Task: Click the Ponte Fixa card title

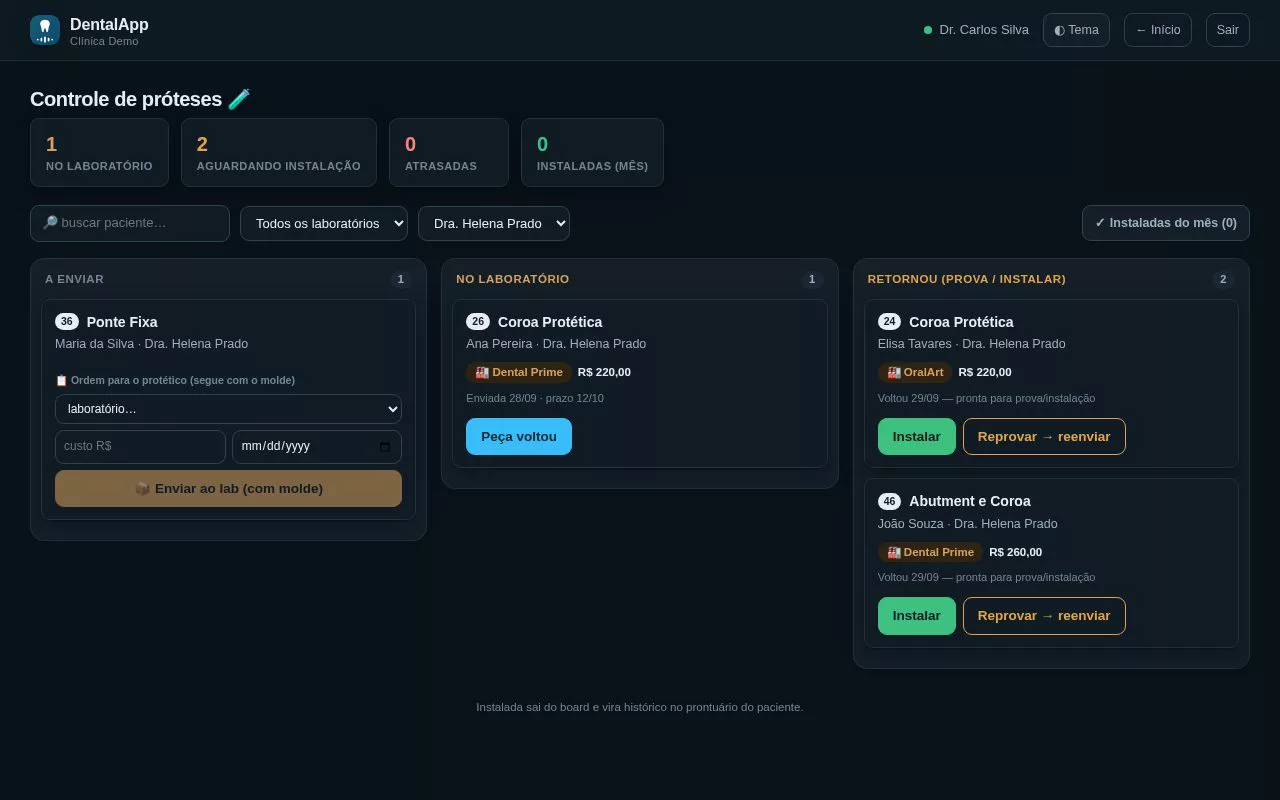Action: click(x=122, y=322)
